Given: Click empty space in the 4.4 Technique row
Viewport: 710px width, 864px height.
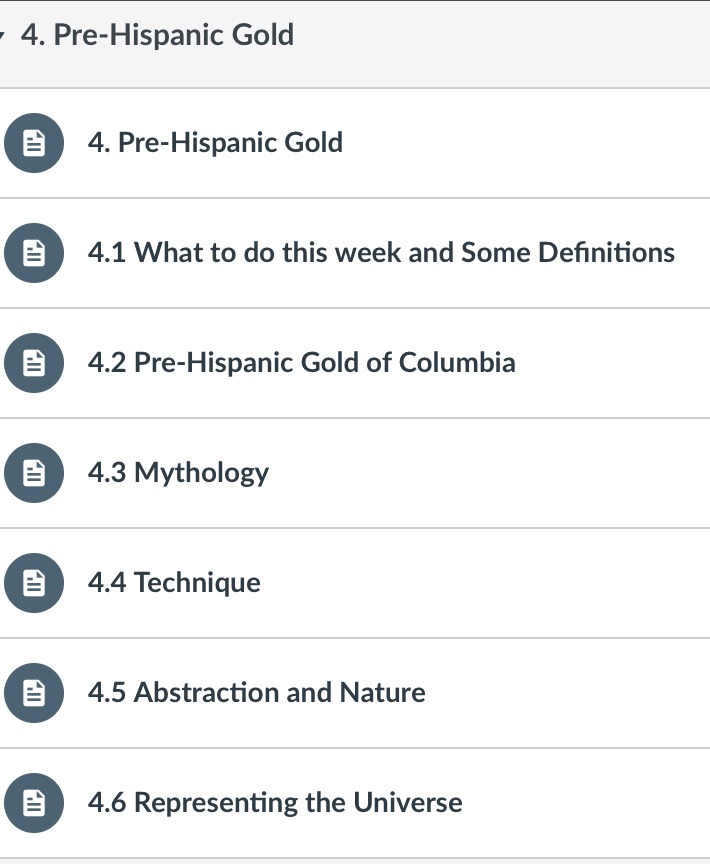Looking at the screenshot, I should (500, 583).
